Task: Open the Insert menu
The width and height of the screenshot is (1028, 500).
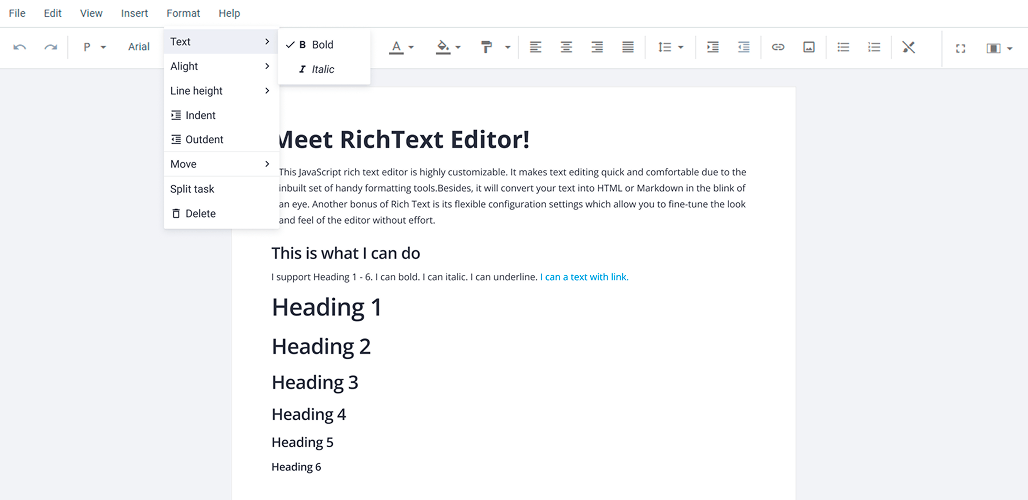Action: pyautogui.click(x=134, y=13)
